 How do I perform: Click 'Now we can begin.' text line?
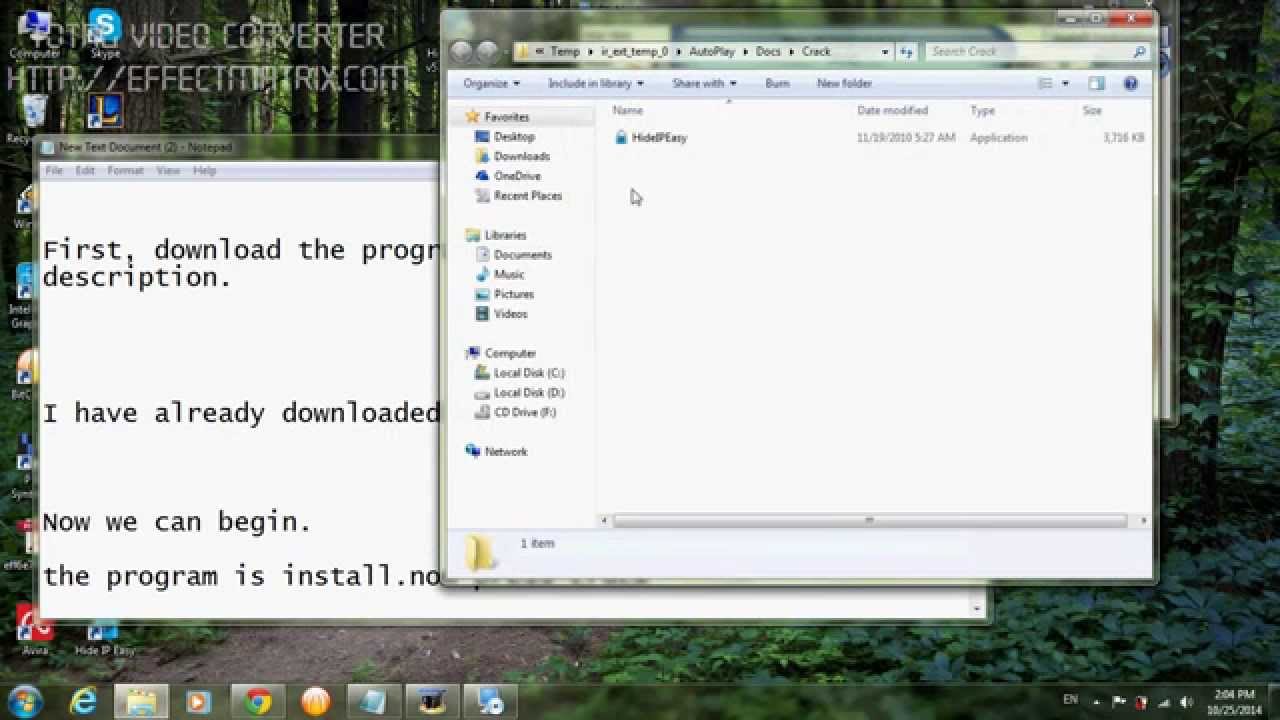(x=177, y=522)
